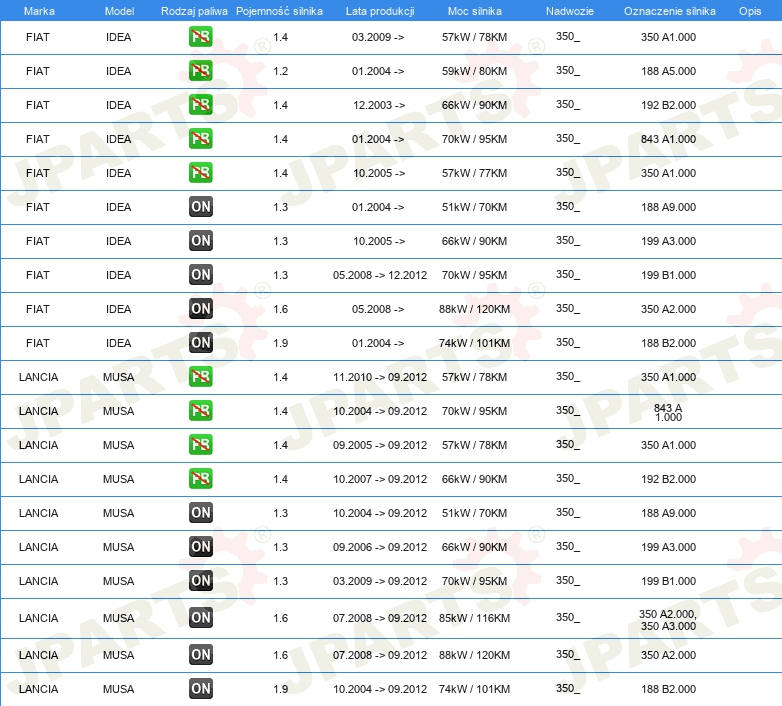Click production date '11.2010 -> 09.2012'
782x706 pixels.
point(380,377)
